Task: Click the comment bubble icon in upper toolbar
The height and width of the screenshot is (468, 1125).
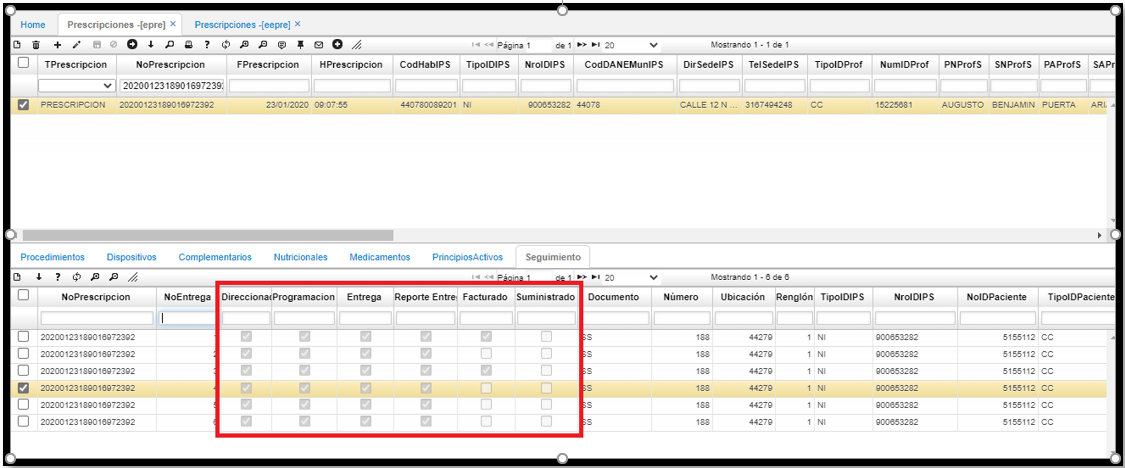Action: (x=282, y=45)
